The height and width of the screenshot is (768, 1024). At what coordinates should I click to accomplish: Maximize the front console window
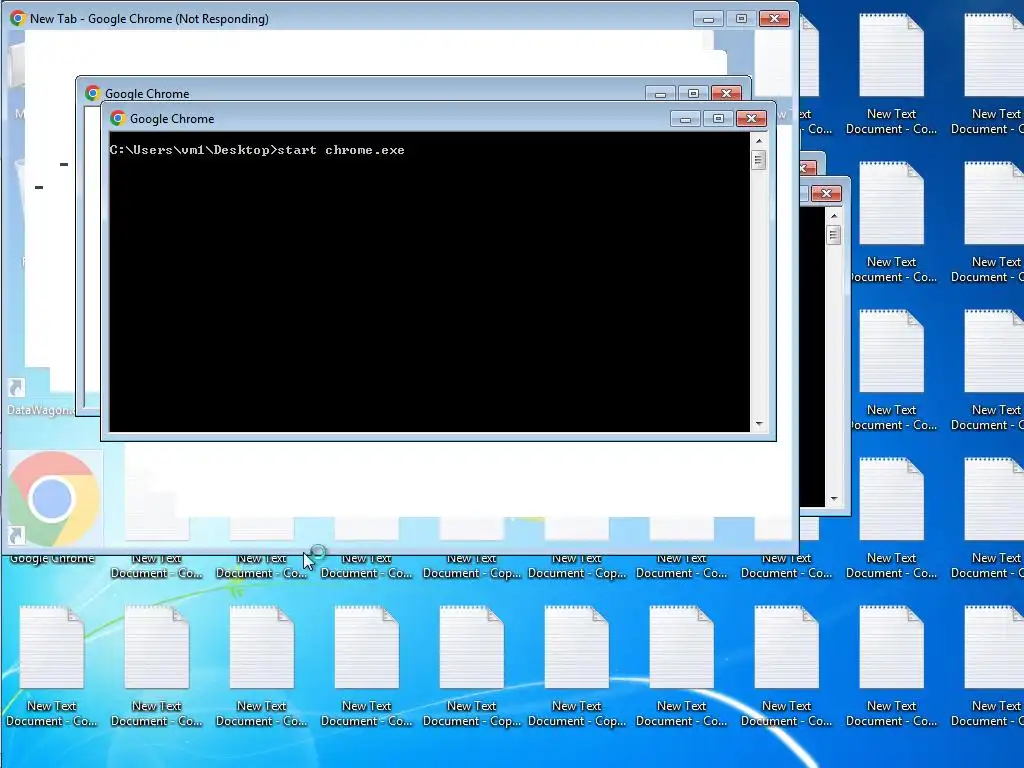[x=718, y=119]
